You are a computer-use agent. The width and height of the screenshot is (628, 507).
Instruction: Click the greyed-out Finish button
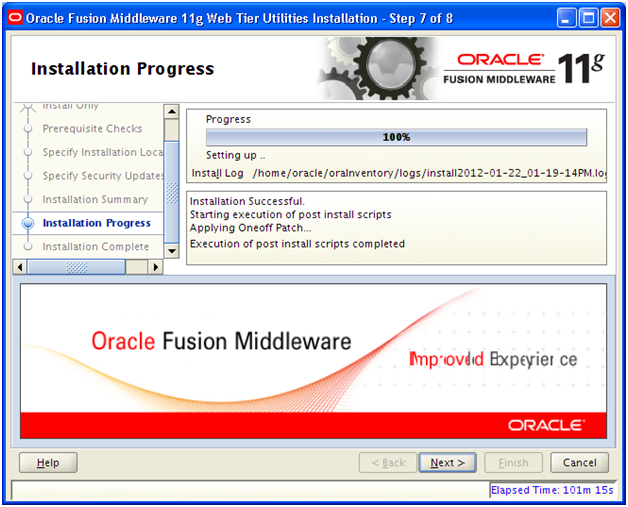pyautogui.click(x=513, y=463)
